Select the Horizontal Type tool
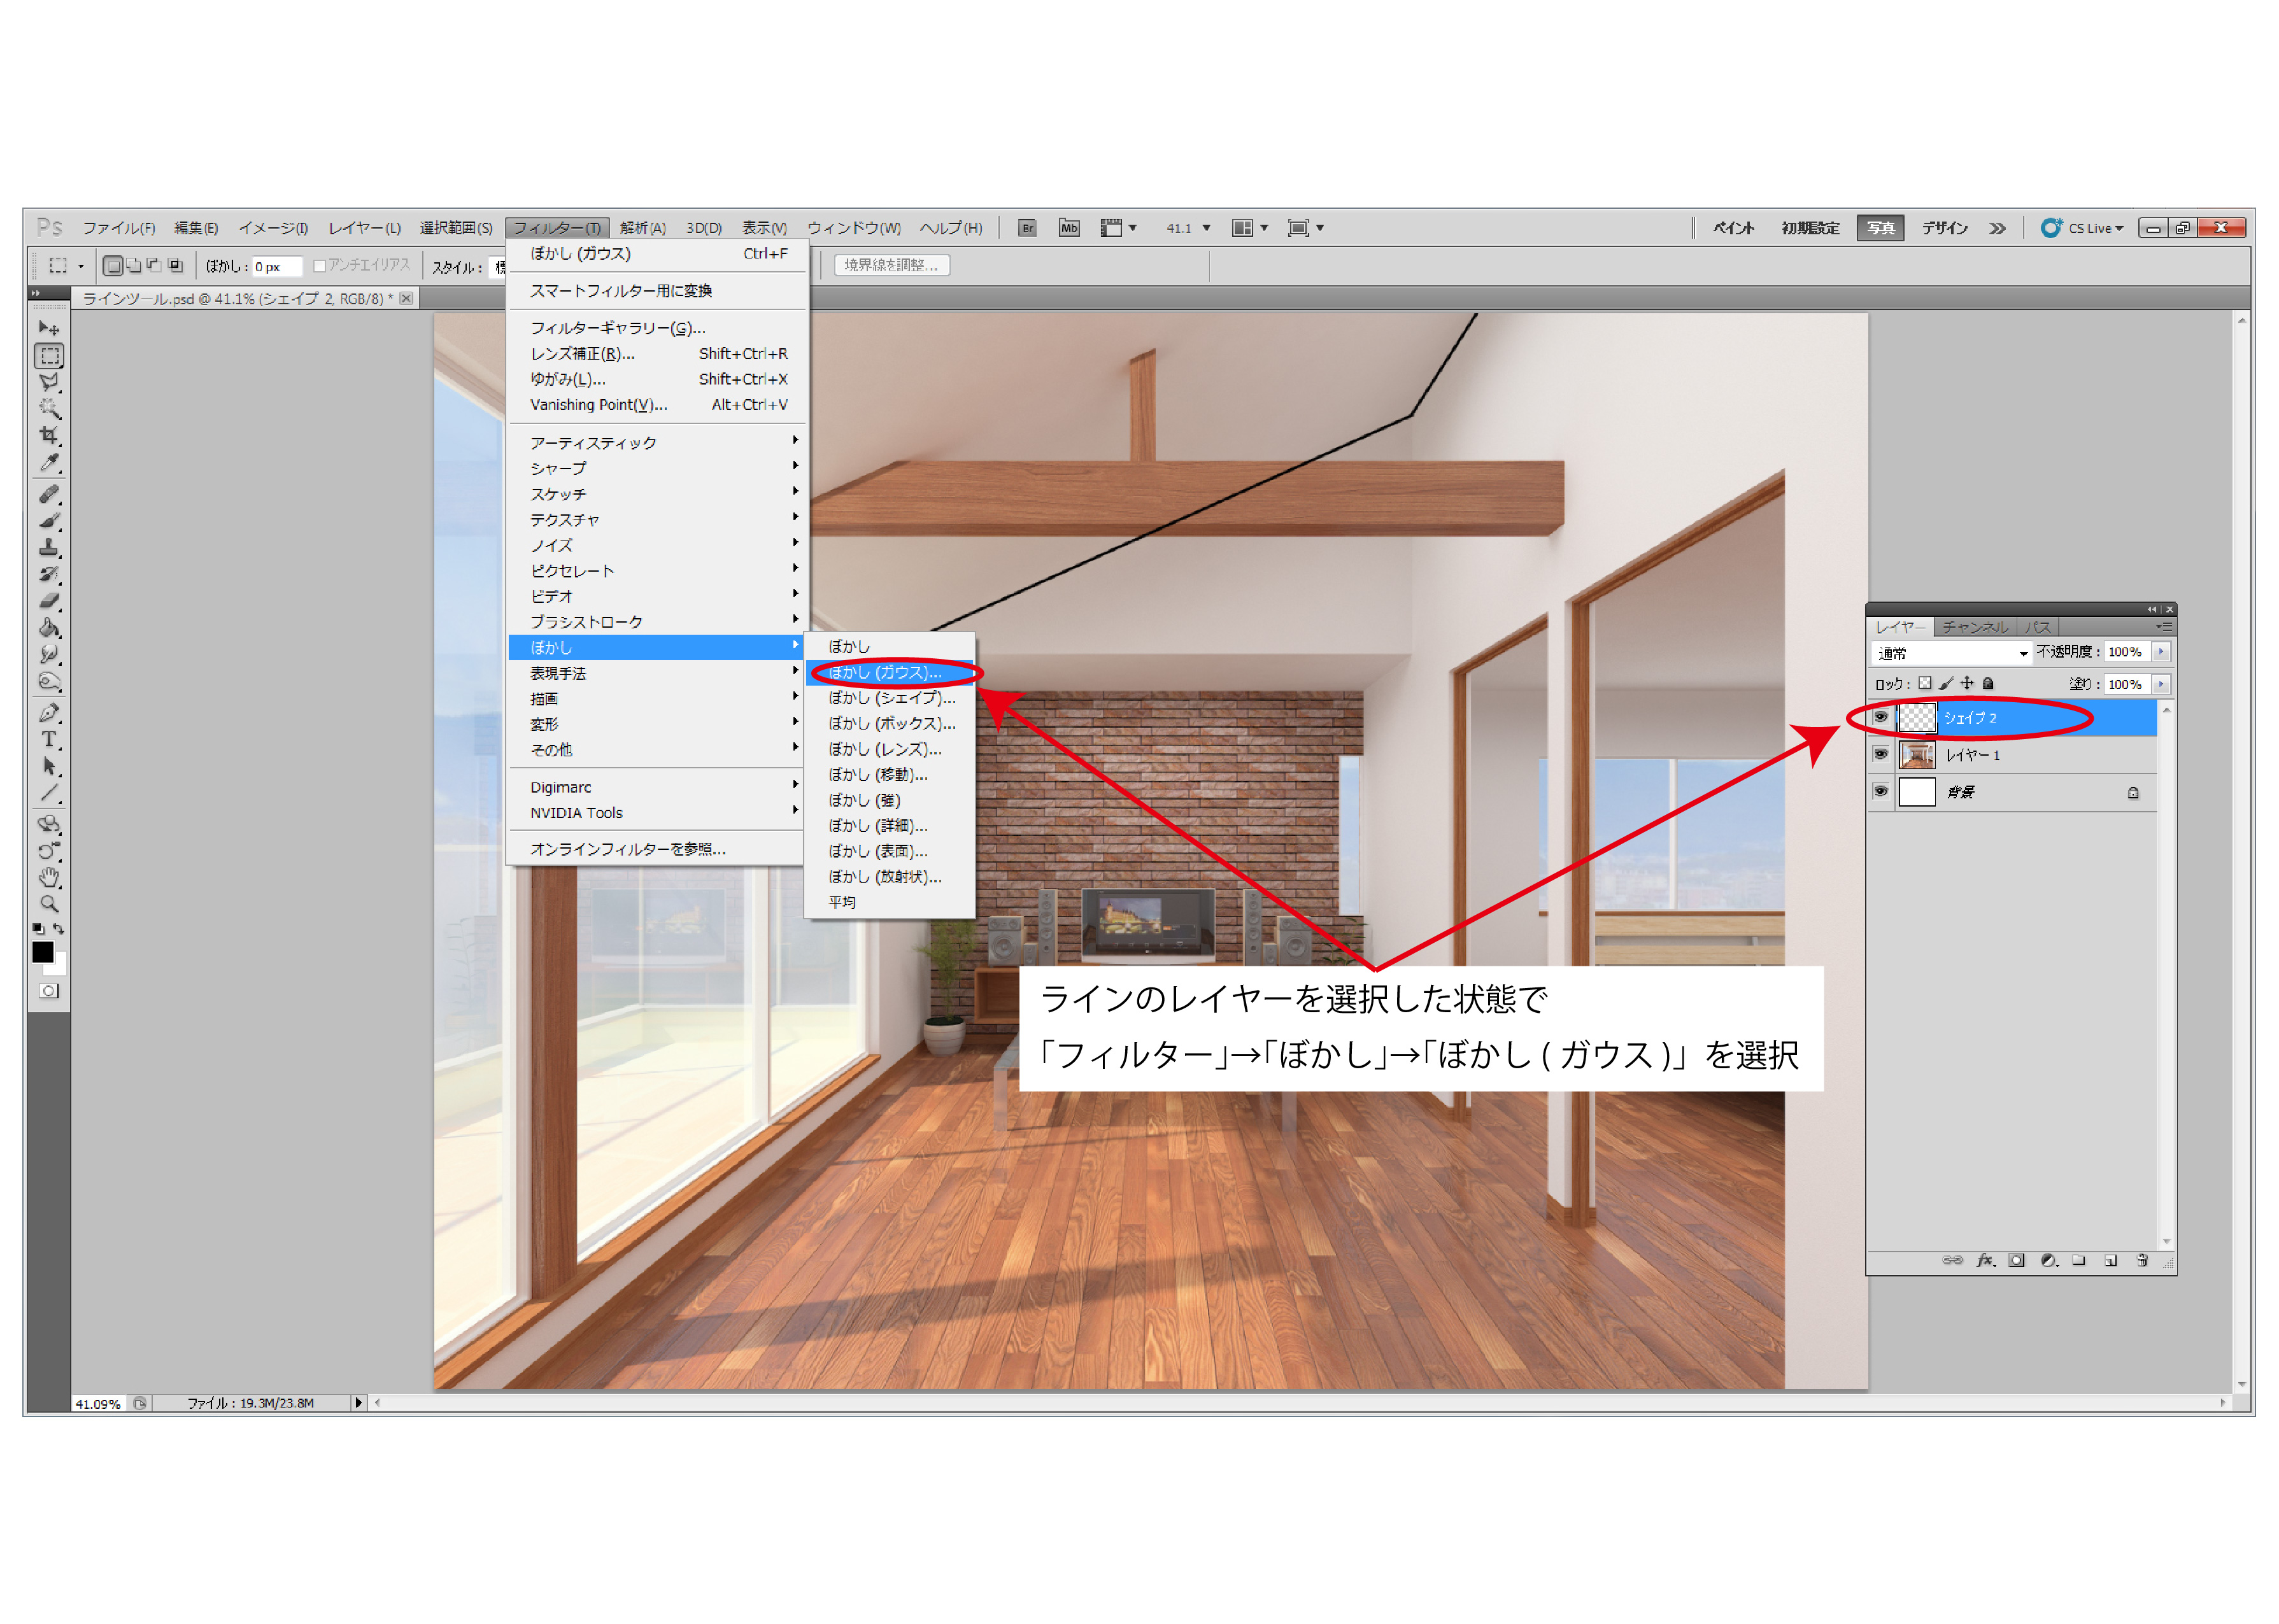Viewport: 2279px width, 1624px height. (48, 740)
